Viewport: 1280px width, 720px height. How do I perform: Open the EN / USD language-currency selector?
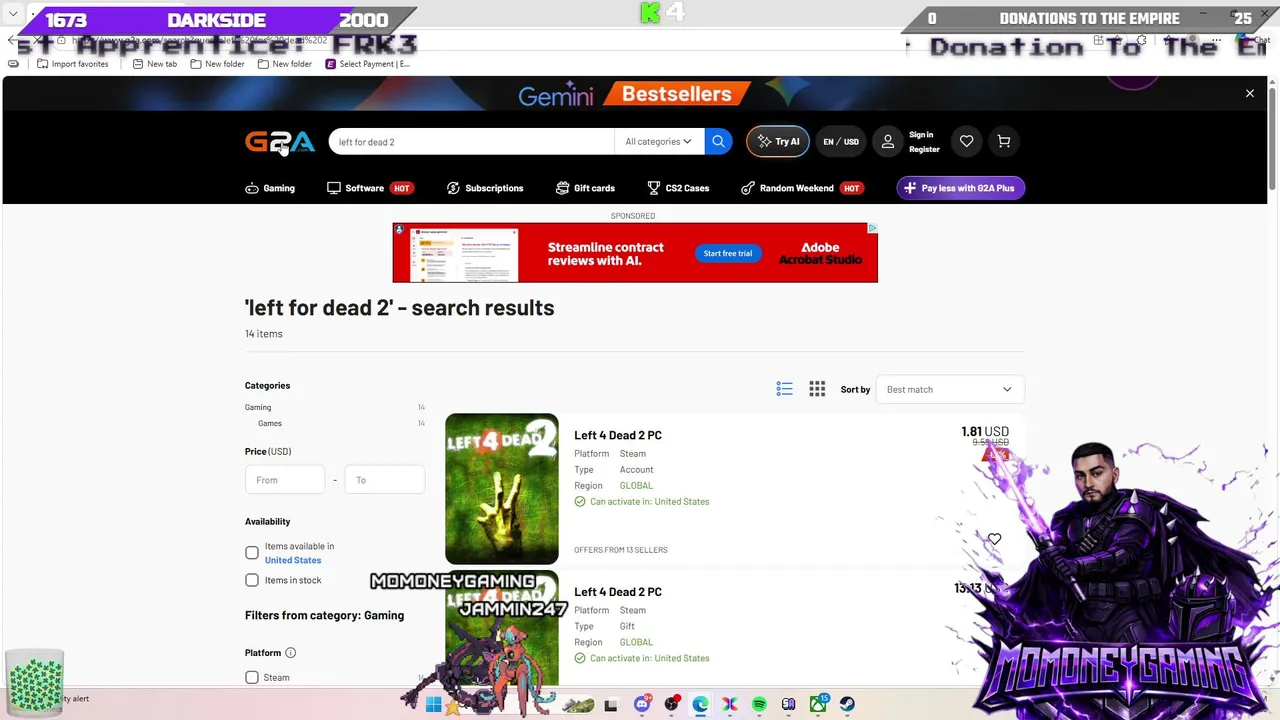(841, 142)
